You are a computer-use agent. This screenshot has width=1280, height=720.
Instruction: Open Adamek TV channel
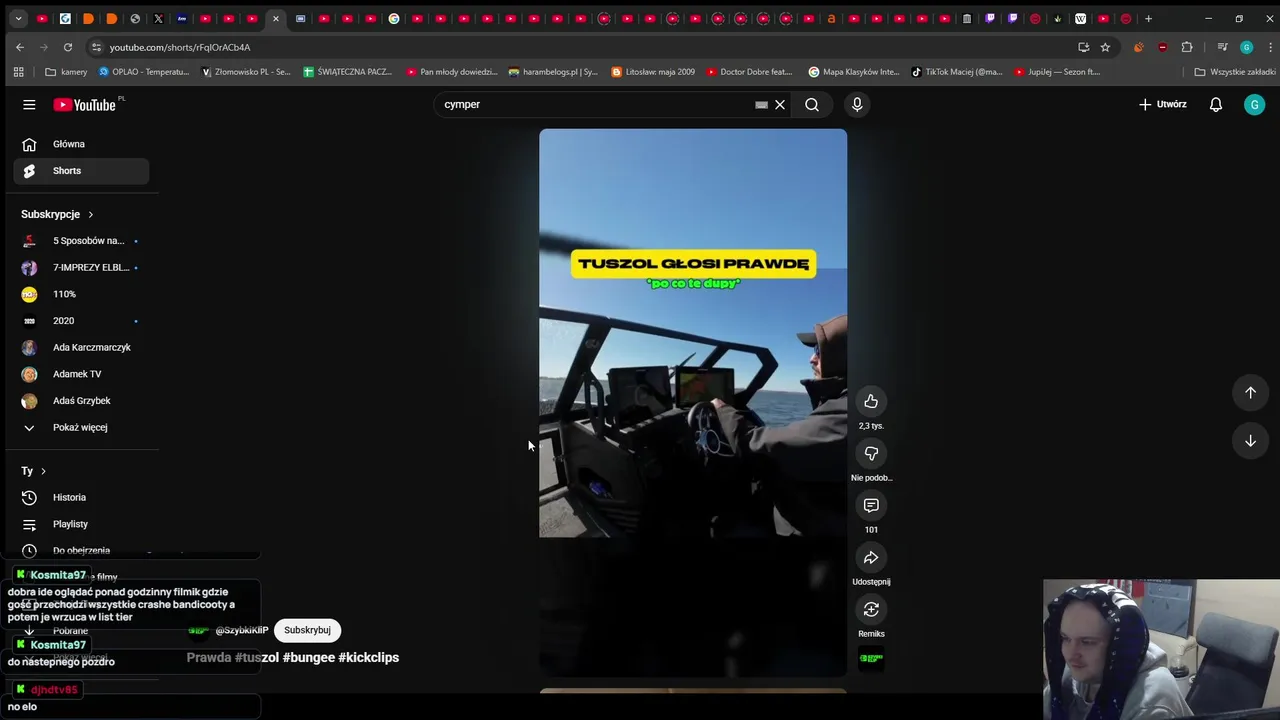pos(81,374)
